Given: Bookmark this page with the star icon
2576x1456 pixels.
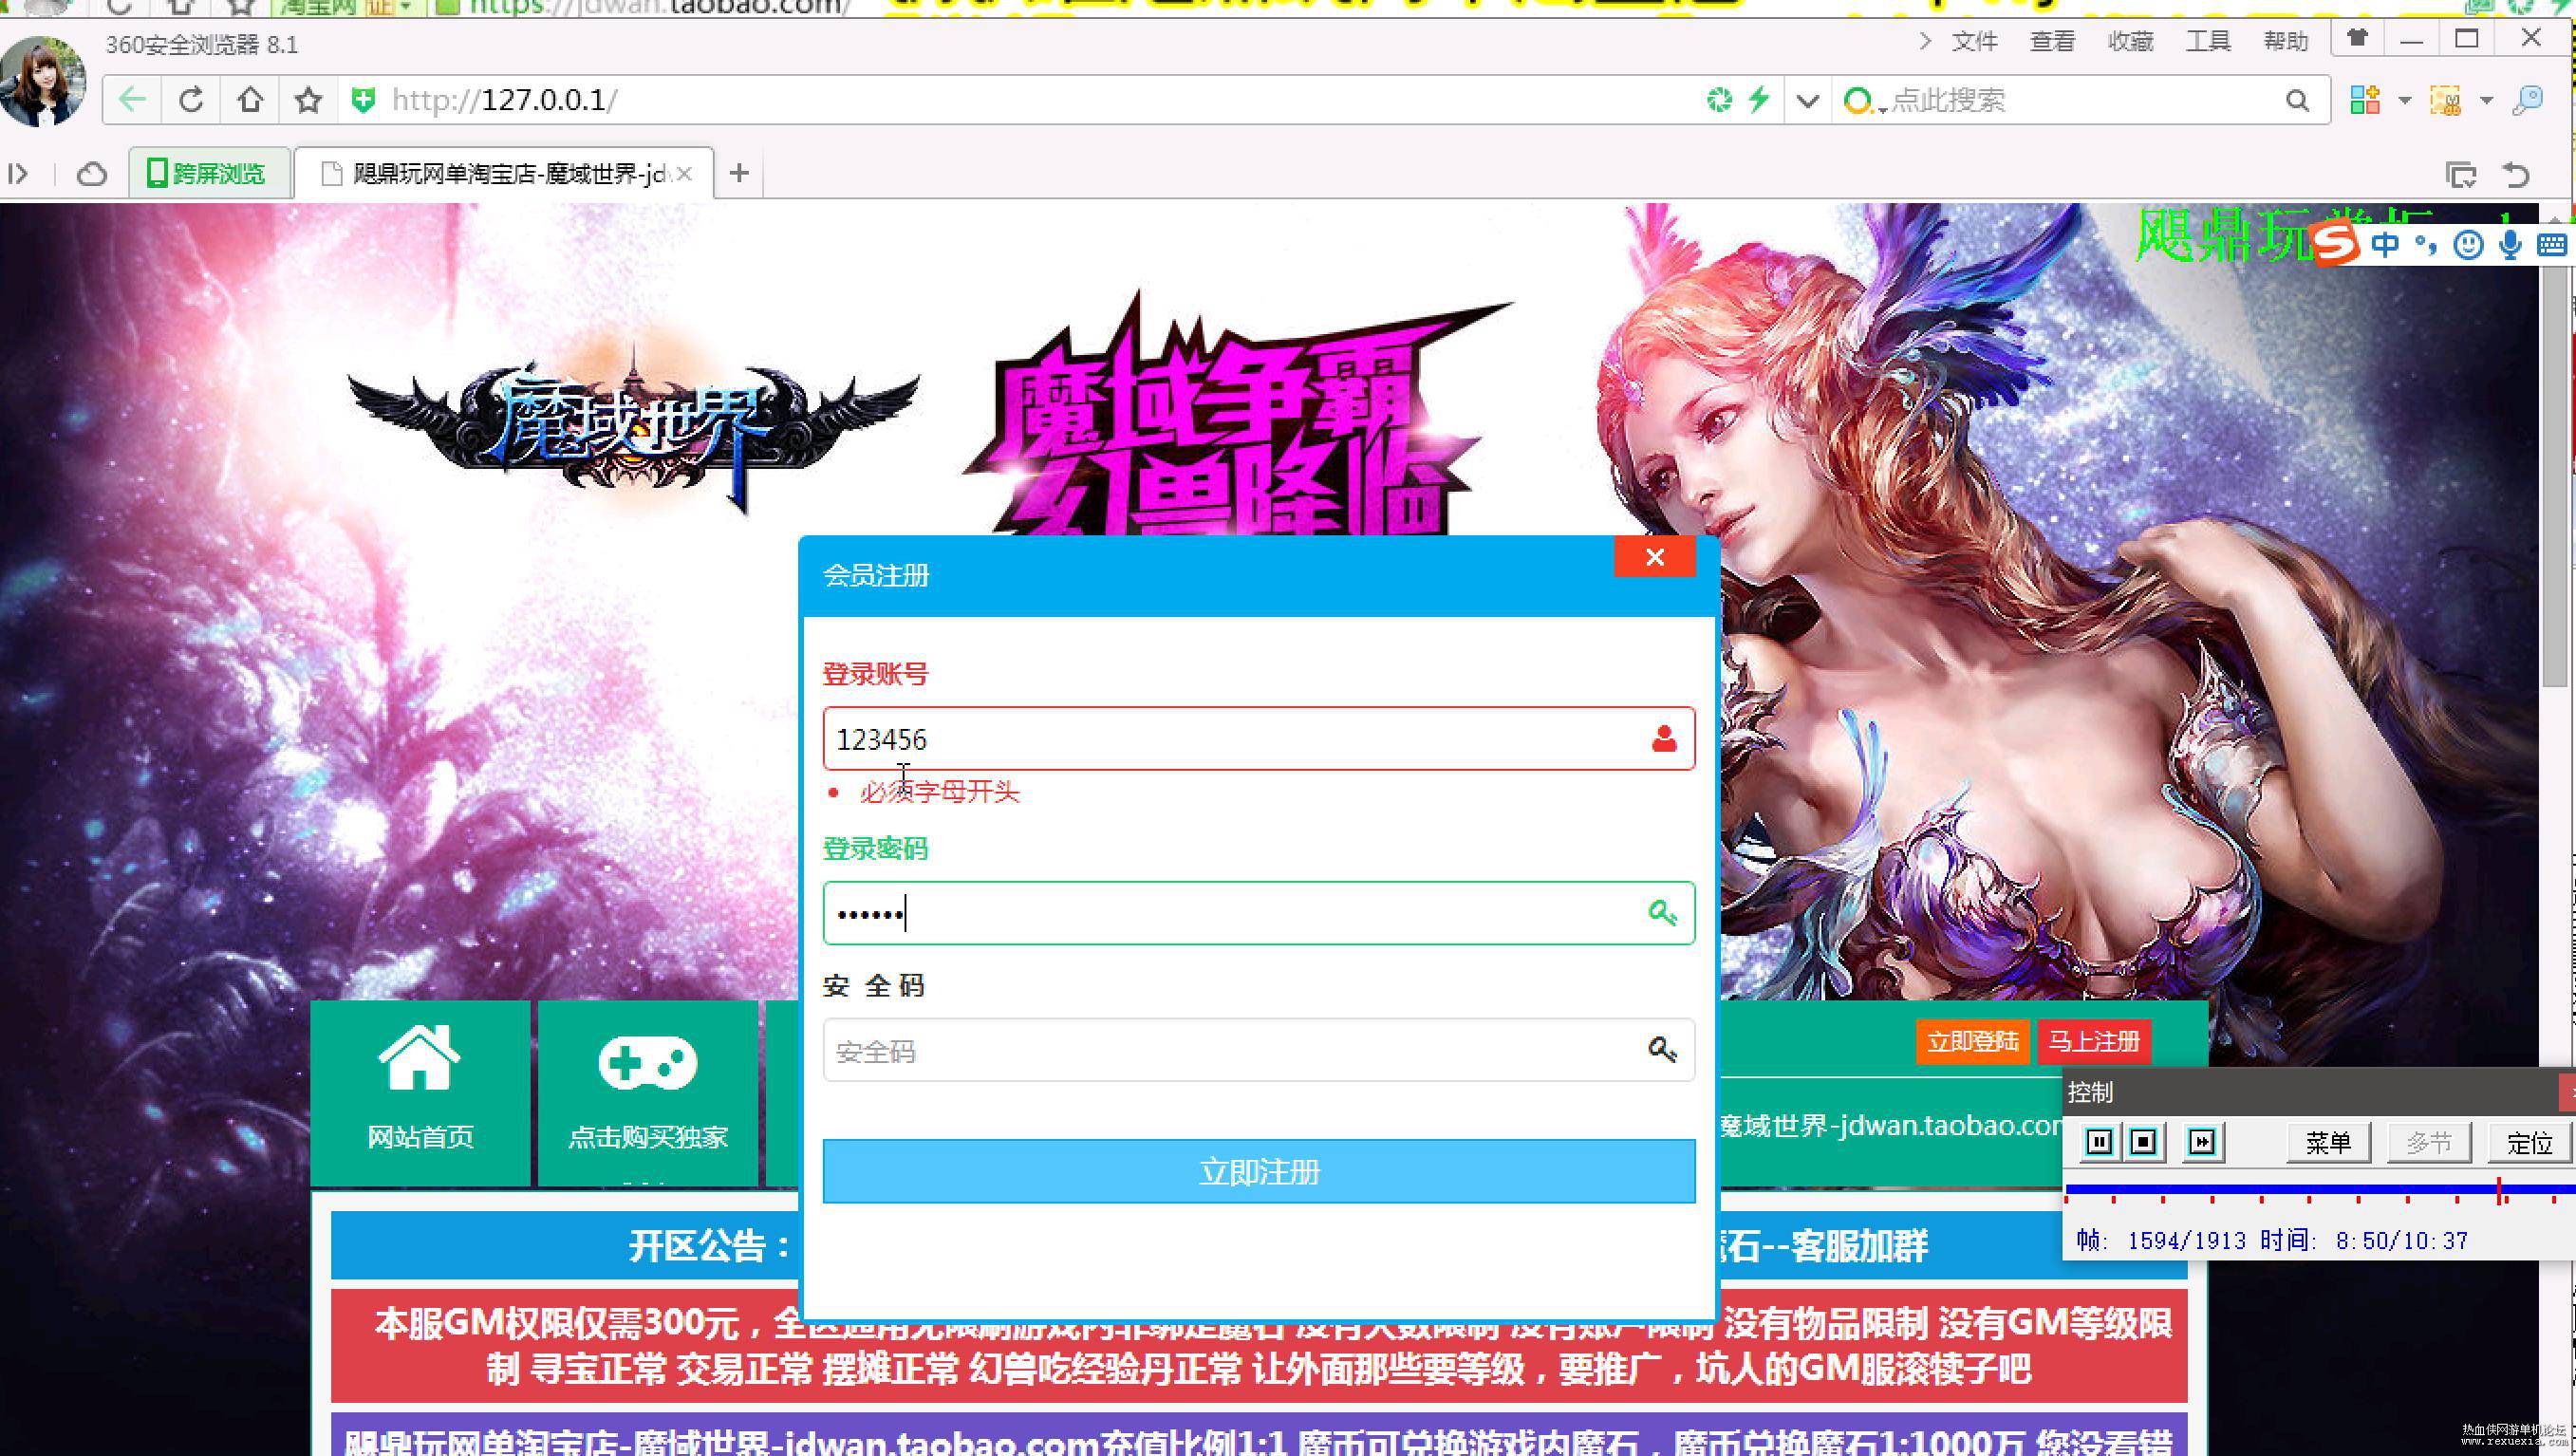Looking at the screenshot, I should (x=308, y=100).
